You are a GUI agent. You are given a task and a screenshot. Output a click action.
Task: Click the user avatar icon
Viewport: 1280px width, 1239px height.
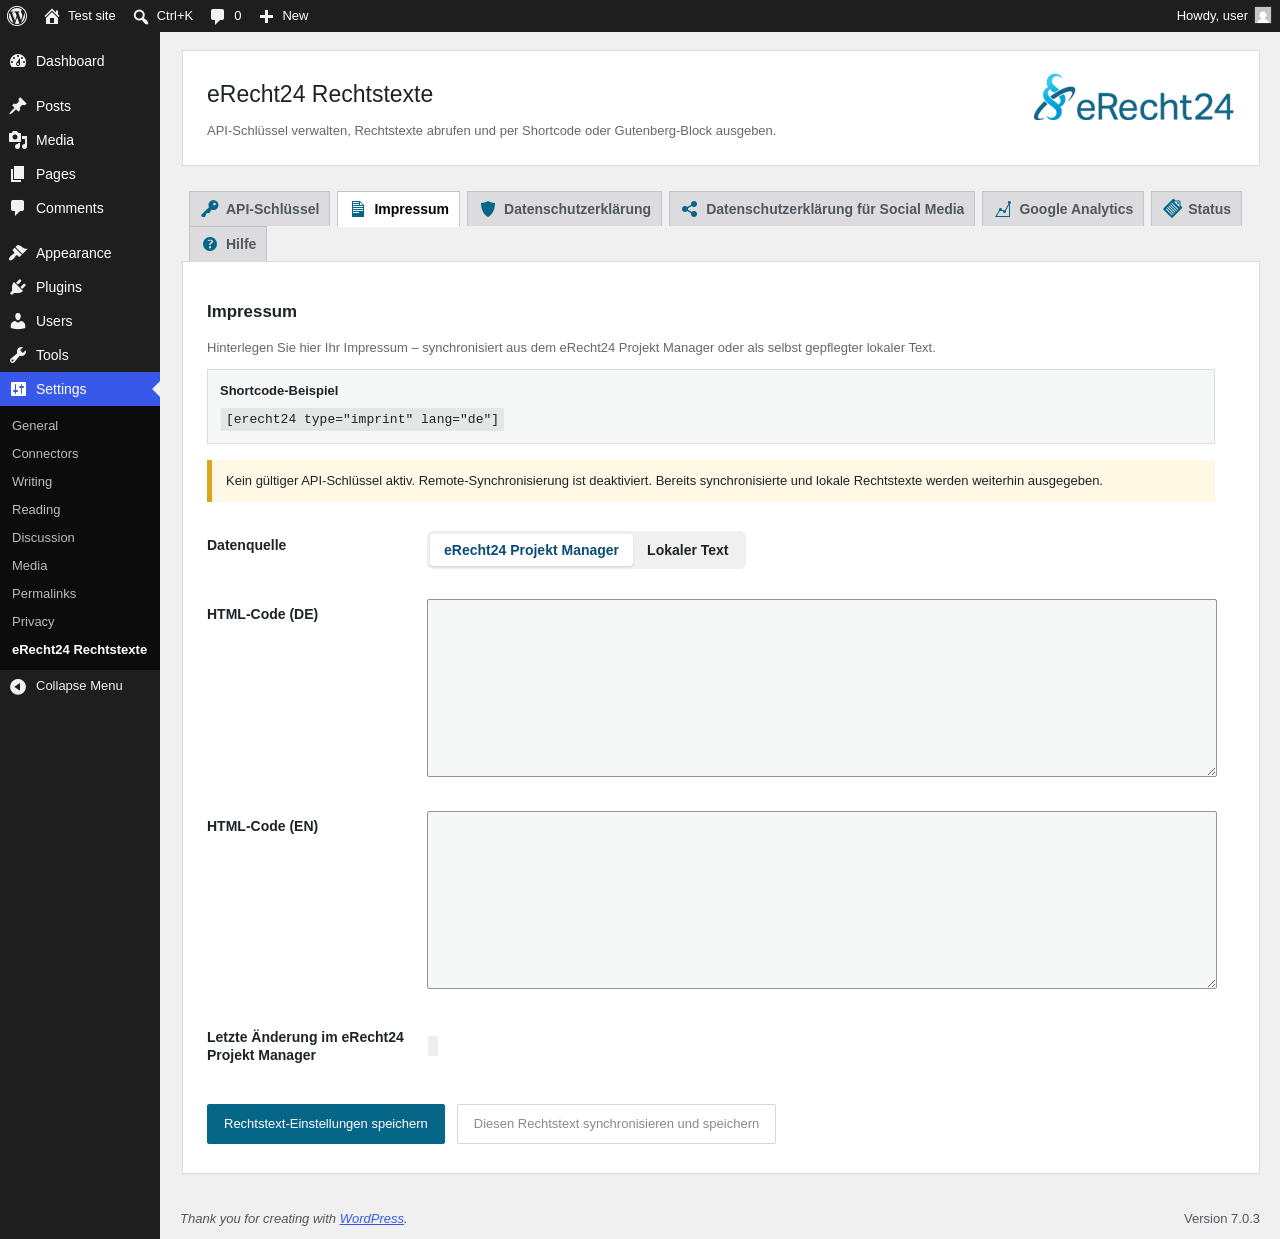coord(1263,15)
